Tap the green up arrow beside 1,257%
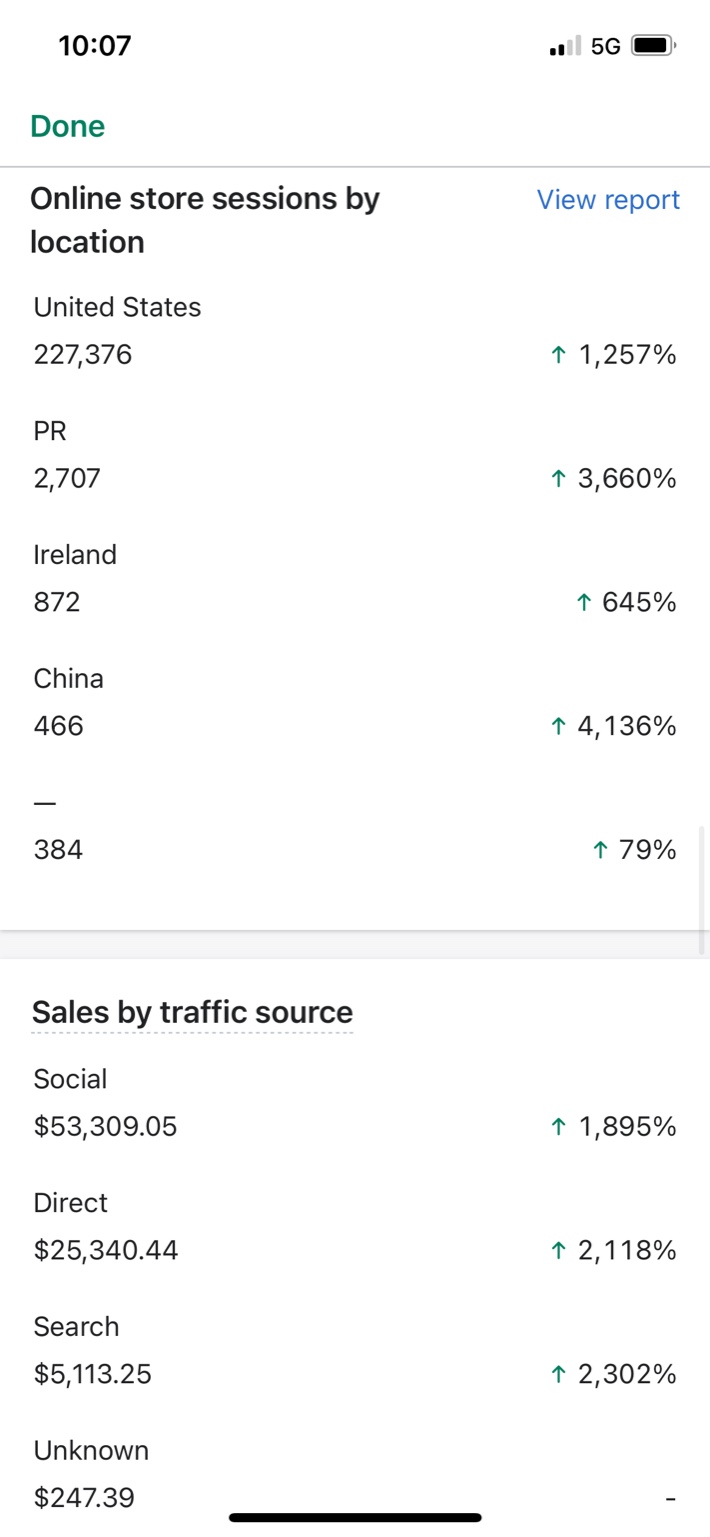The width and height of the screenshot is (710, 1537). [559, 355]
